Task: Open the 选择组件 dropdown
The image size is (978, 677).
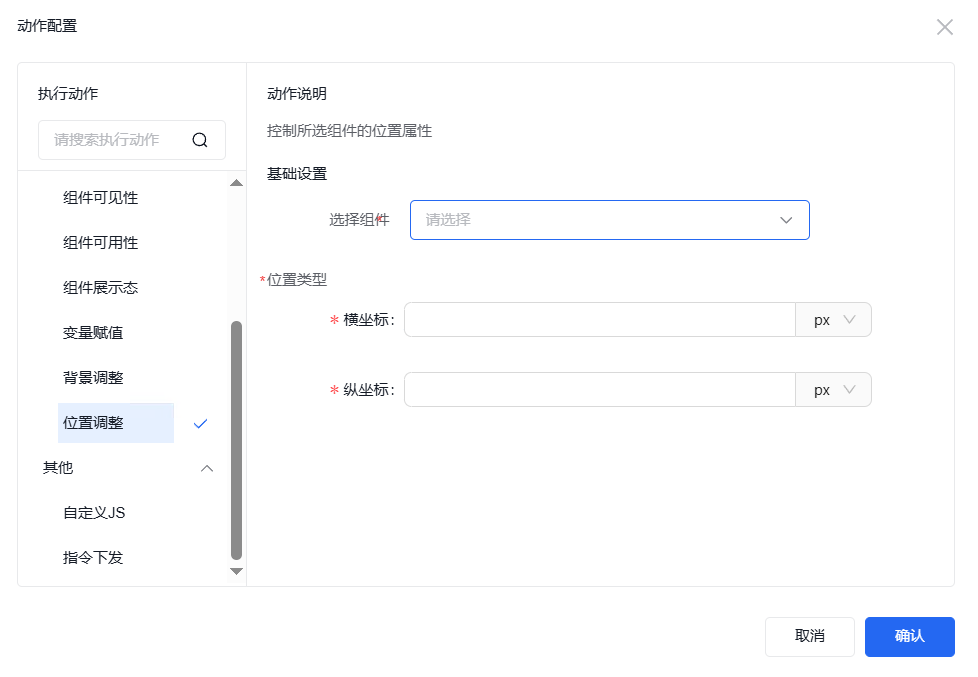Action: (x=609, y=220)
